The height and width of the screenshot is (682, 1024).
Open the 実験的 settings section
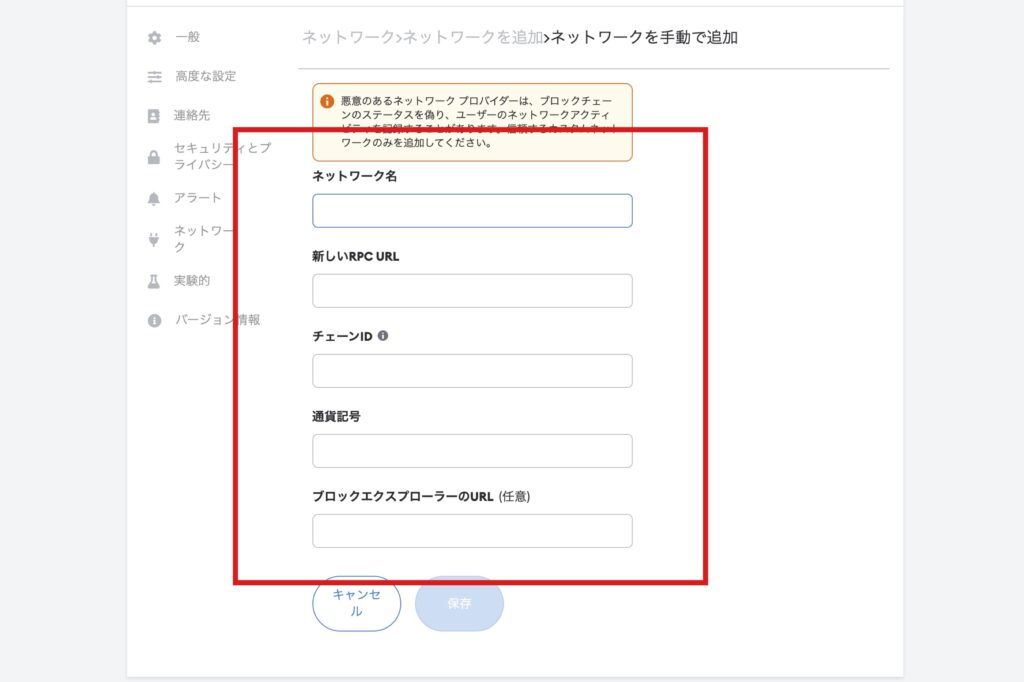pyautogui.click(x=191, y=281)
